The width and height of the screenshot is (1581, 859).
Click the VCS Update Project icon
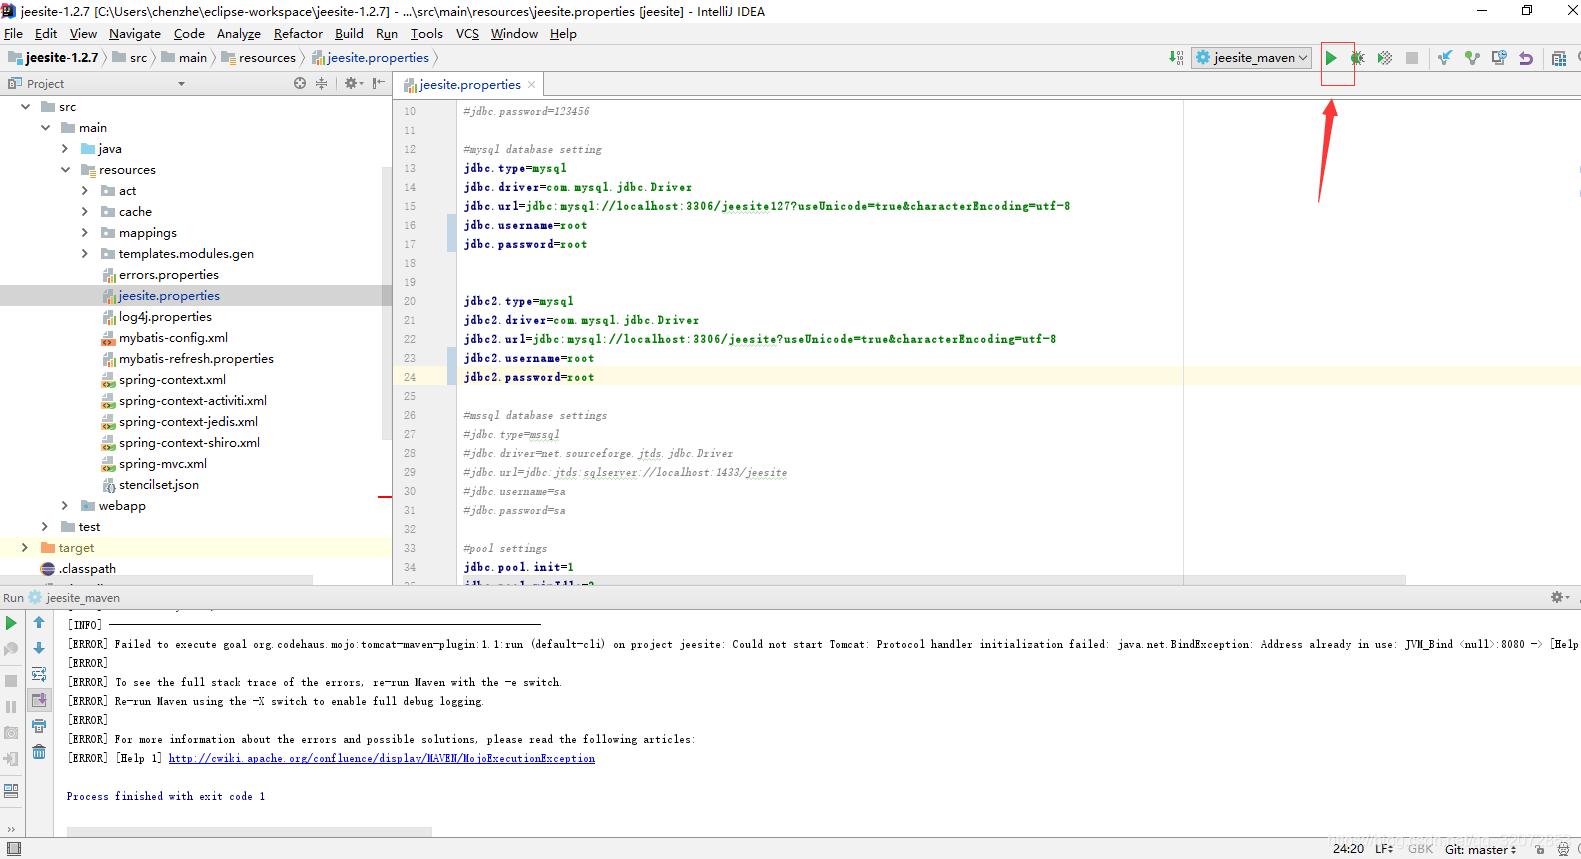coord(1445,58)
